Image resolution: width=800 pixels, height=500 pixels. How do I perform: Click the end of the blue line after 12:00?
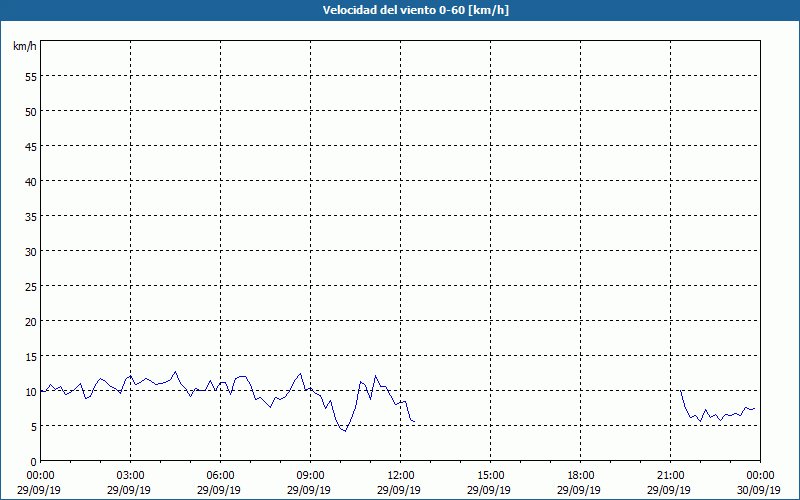(x=414, y=421)
